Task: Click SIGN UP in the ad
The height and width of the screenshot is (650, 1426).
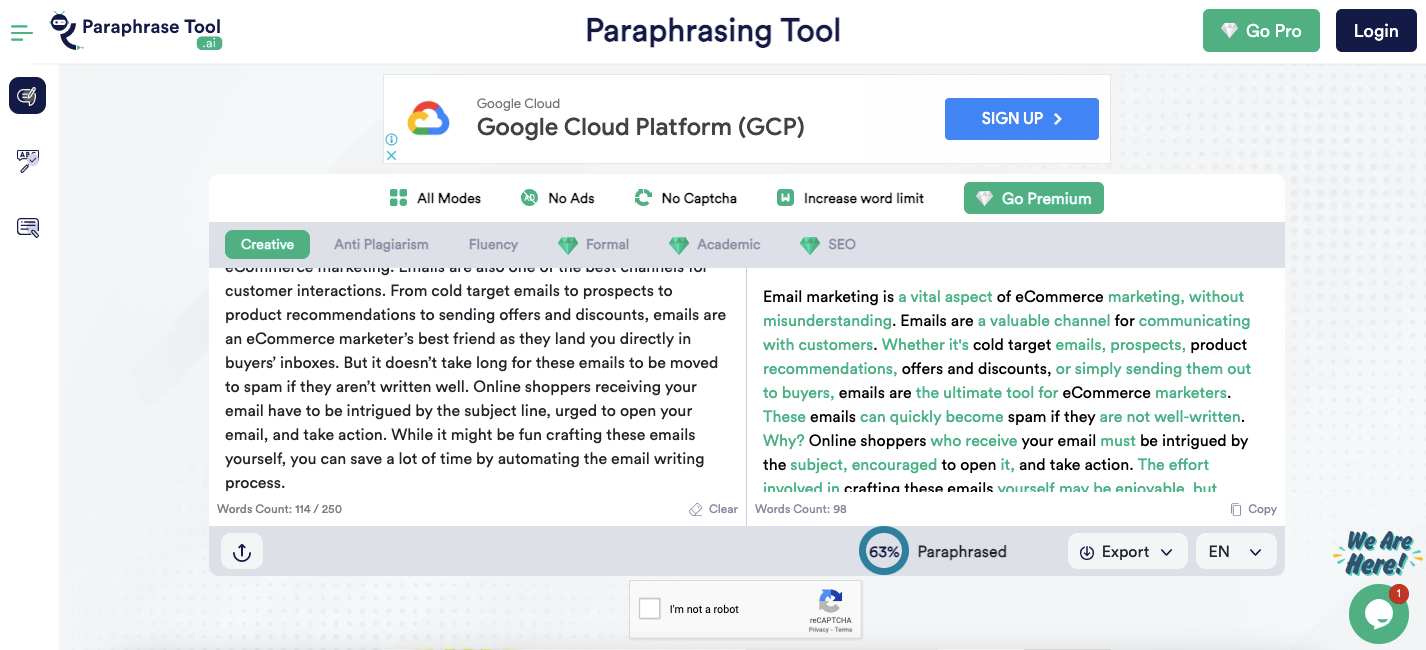Action: (1022, 119)
